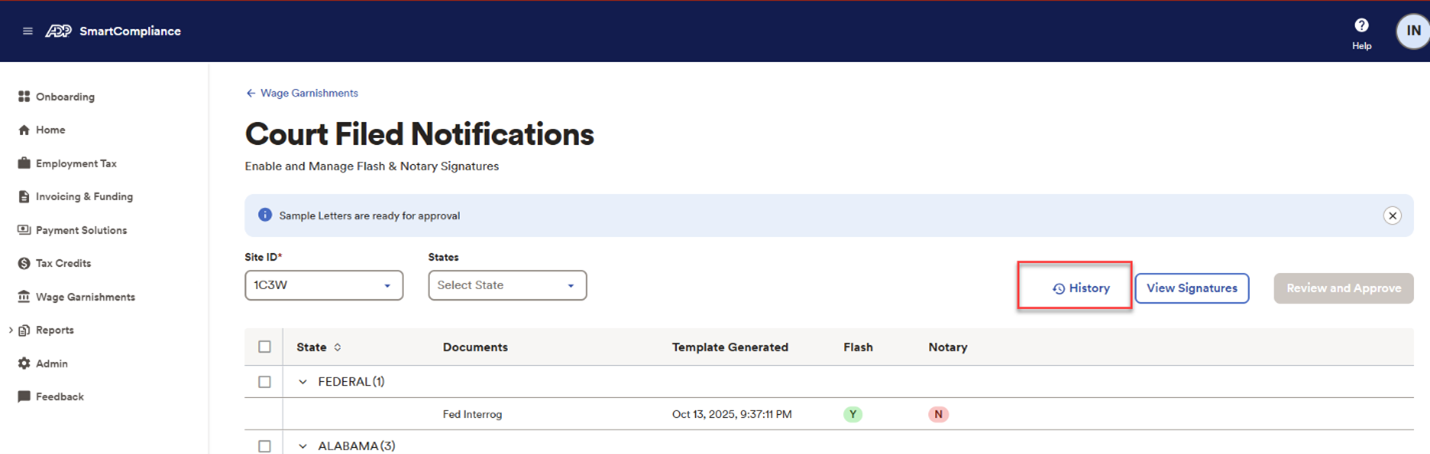
Task: Click the Help question mark icon
Action: (x=1361, y=26)
